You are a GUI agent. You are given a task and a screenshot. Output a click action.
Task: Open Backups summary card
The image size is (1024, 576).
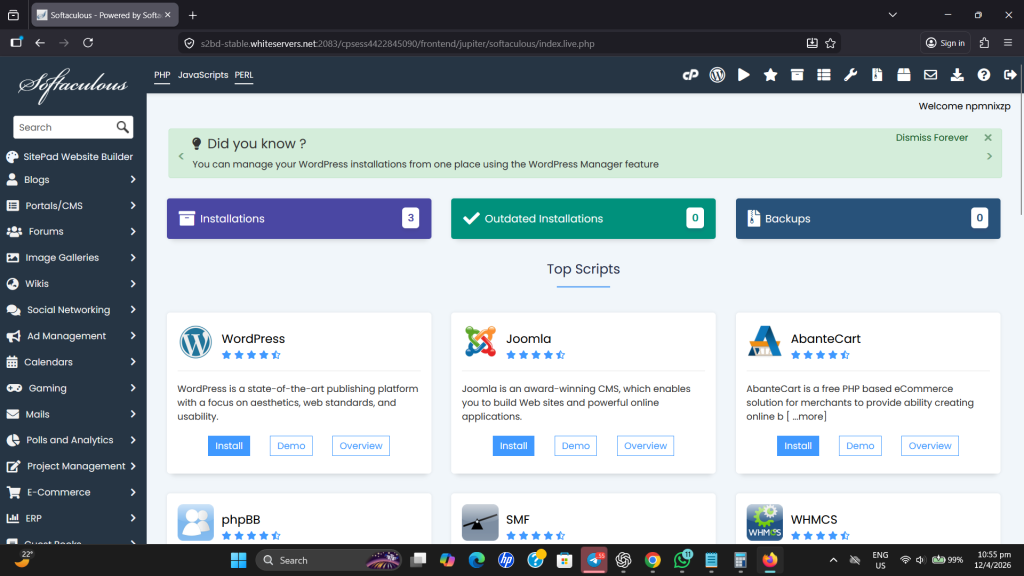coord(868,219)
